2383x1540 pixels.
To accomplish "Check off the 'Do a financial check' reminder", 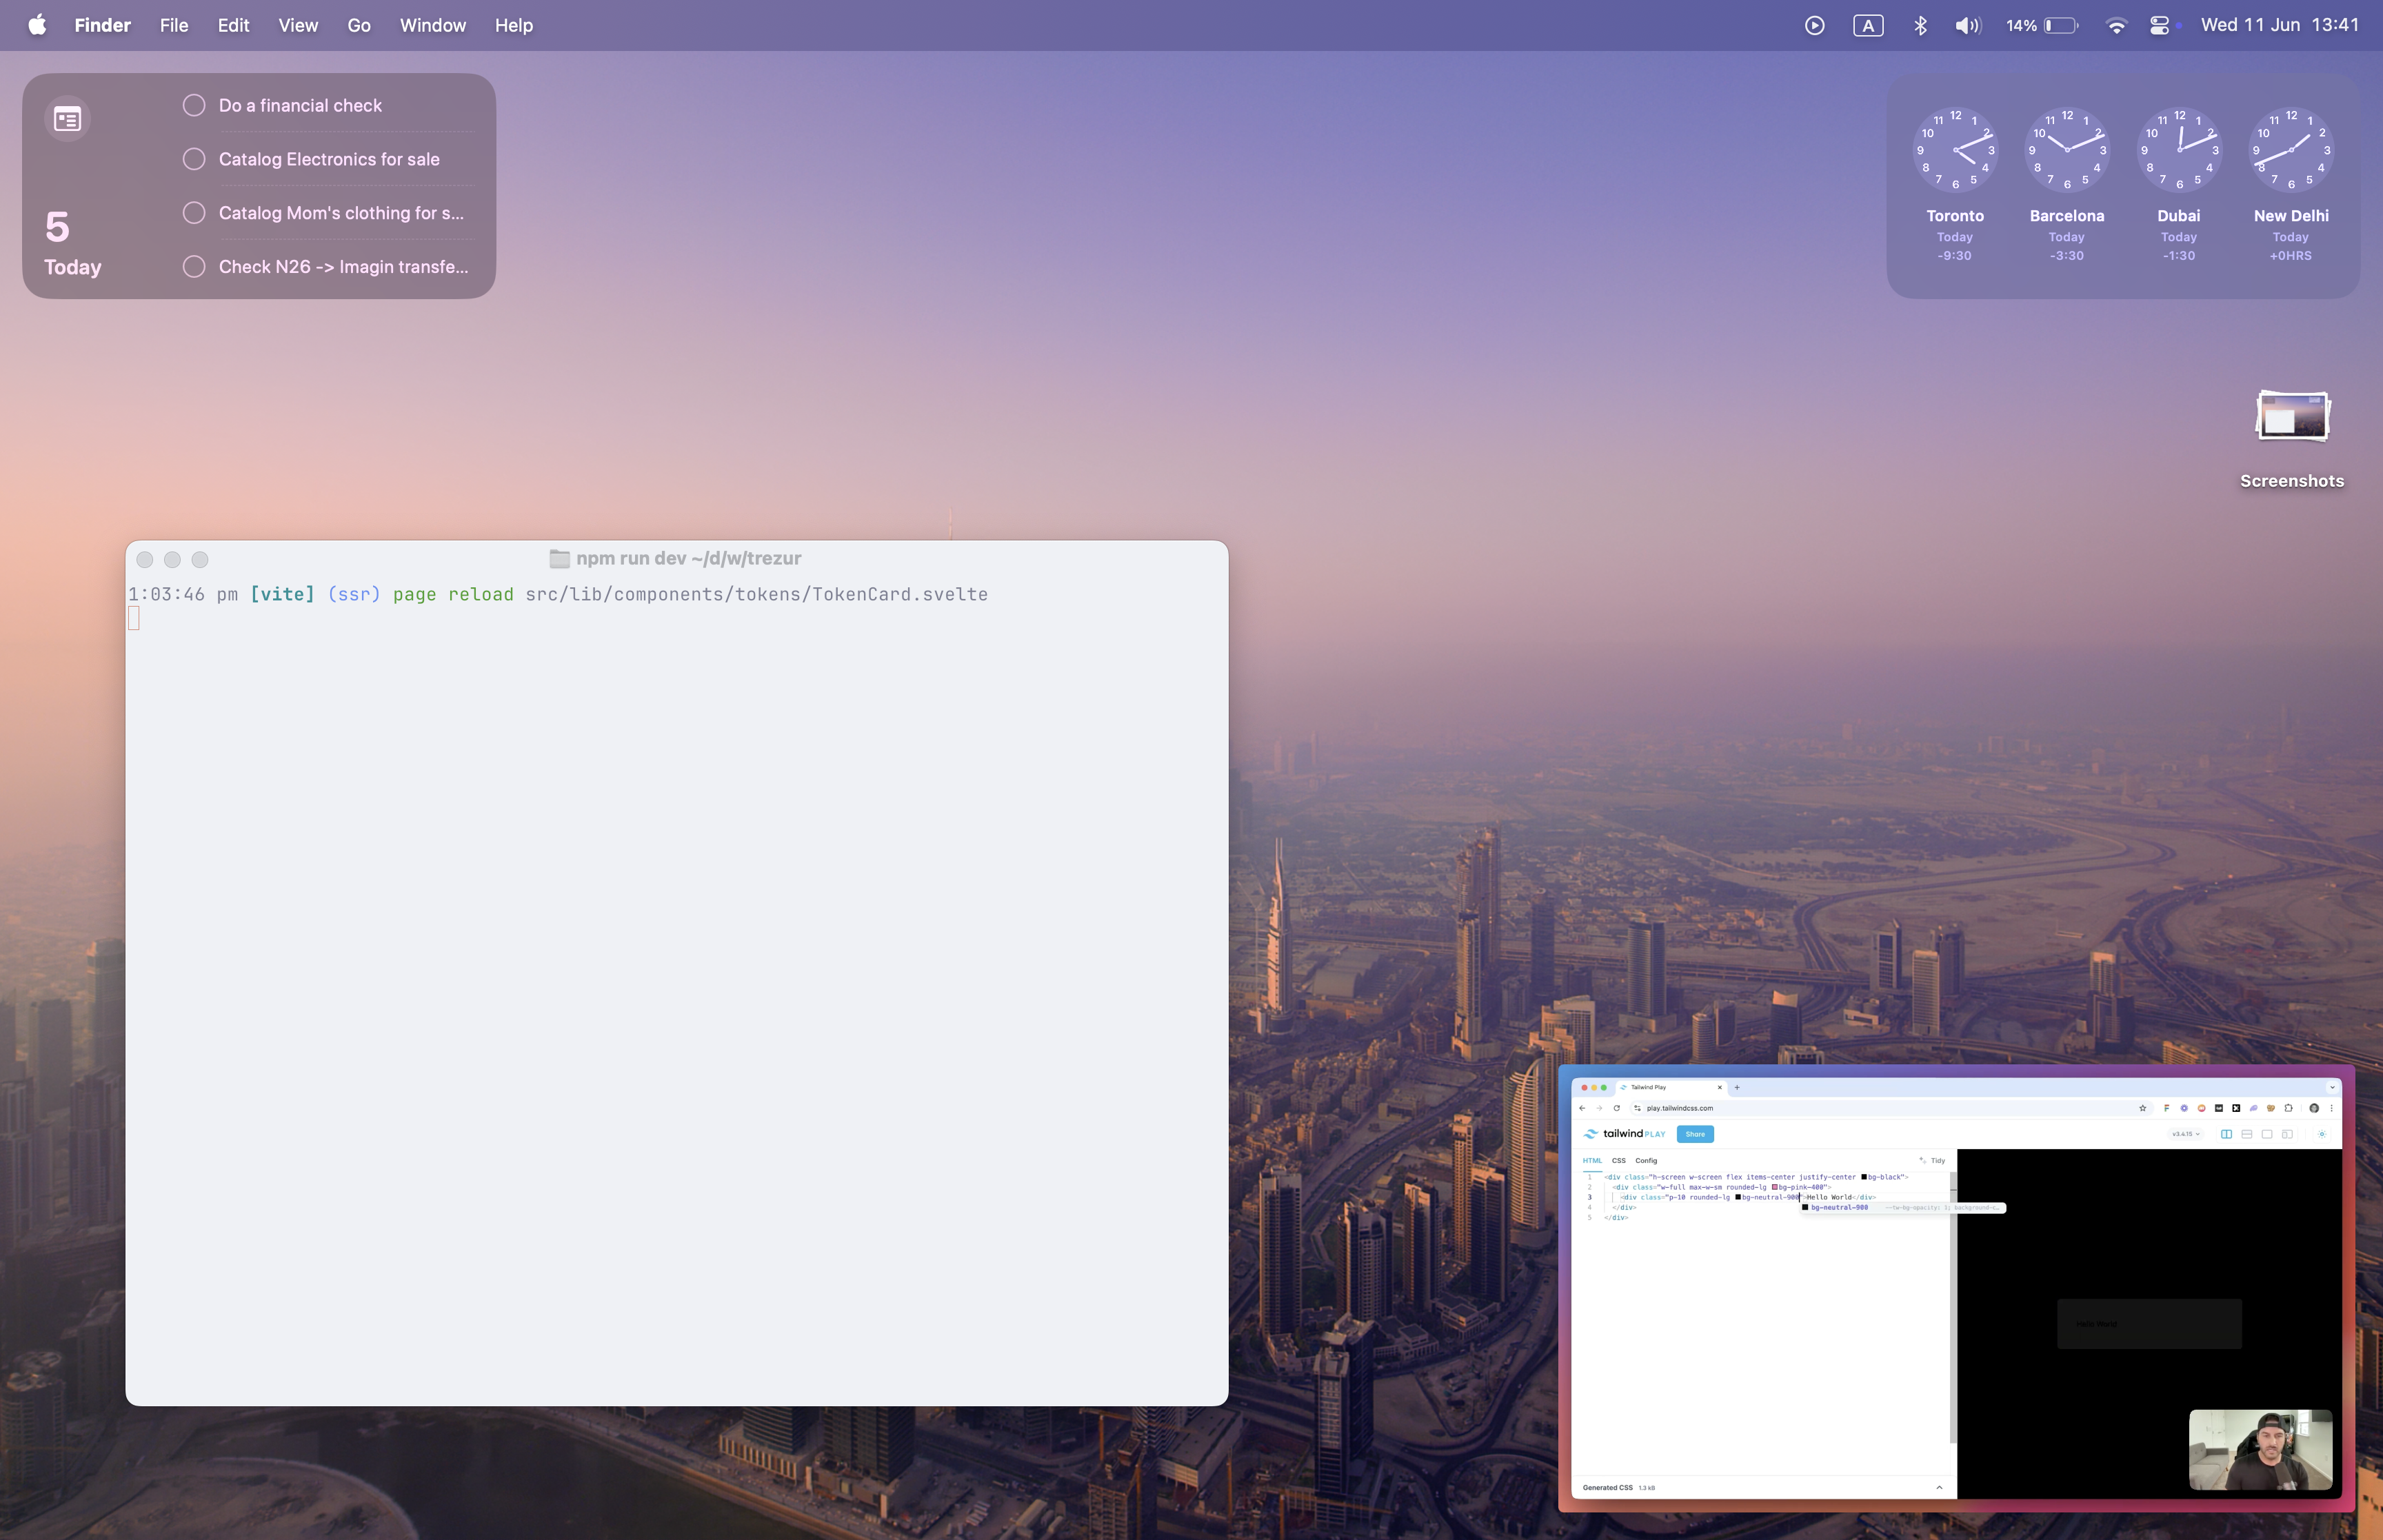I will (x=194, y=104).
